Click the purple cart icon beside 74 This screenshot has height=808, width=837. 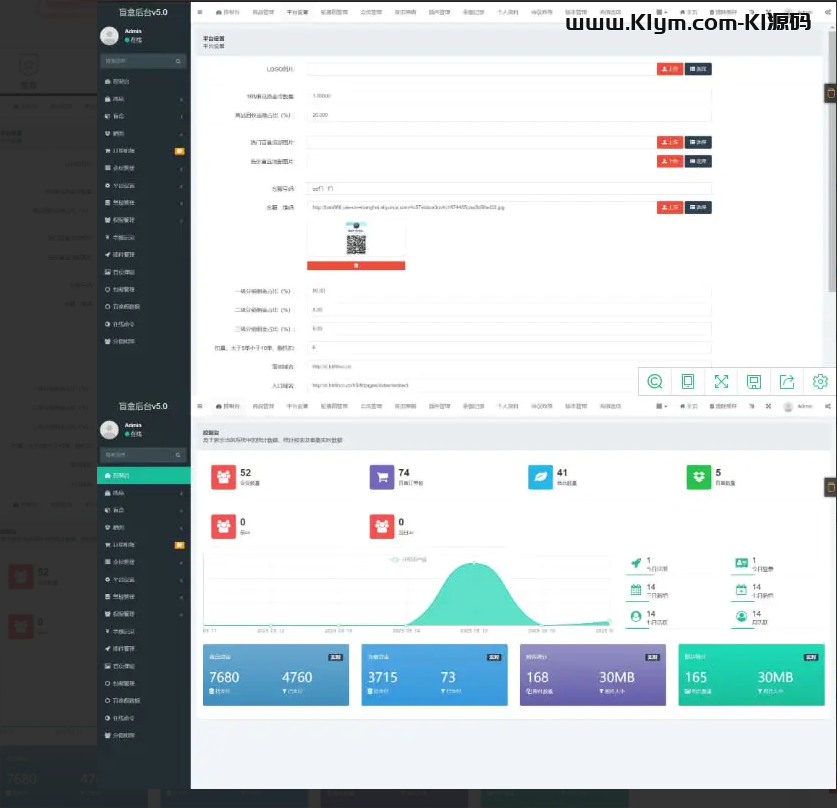(382, 477)
